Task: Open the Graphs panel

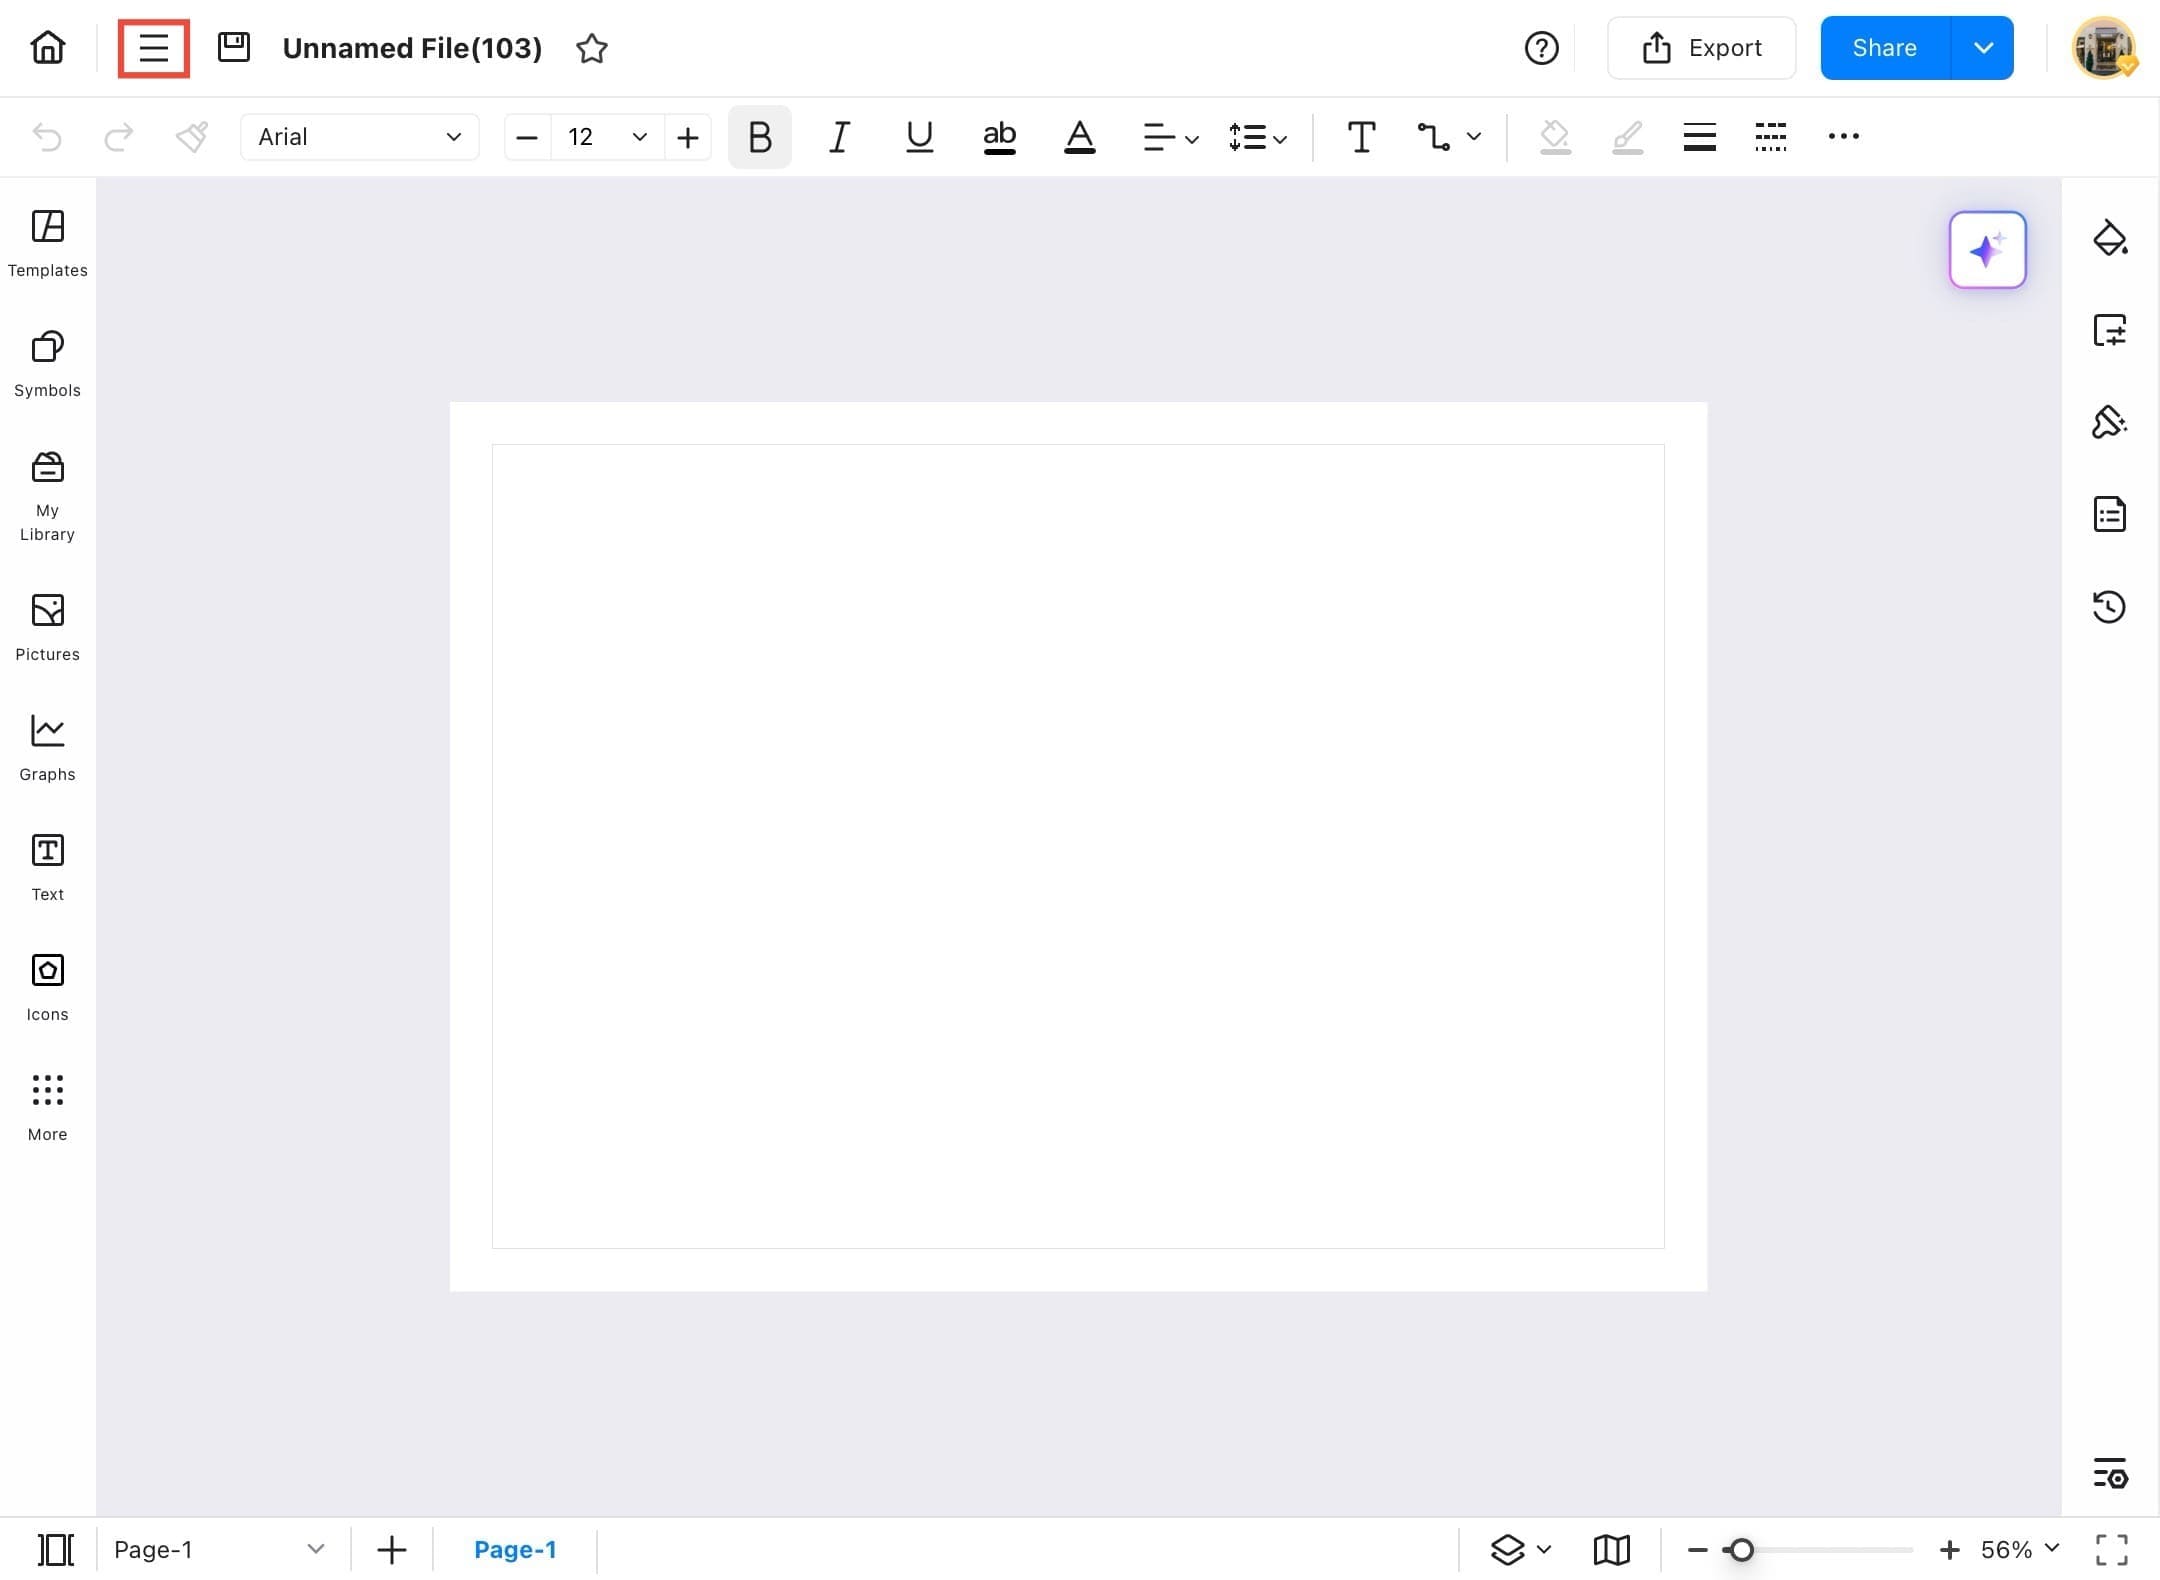Action: (x=47, y=747)
